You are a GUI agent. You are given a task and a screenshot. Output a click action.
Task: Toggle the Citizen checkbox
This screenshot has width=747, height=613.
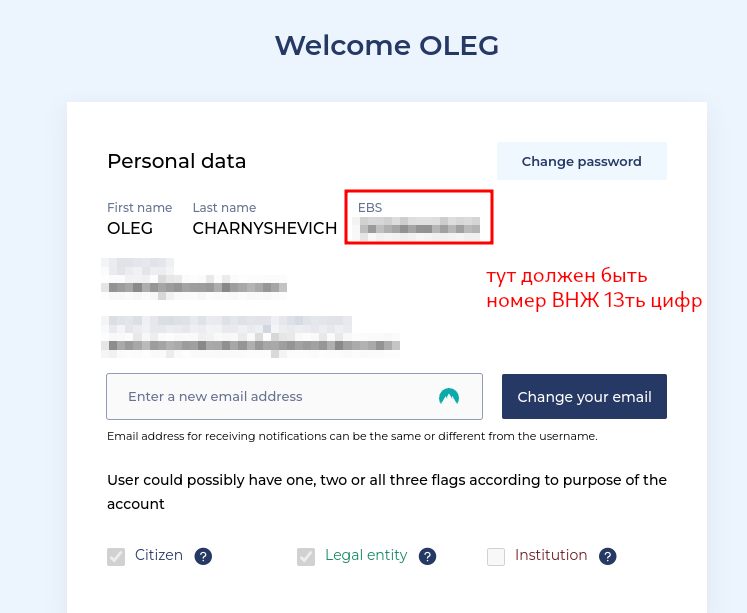point(116,557)
